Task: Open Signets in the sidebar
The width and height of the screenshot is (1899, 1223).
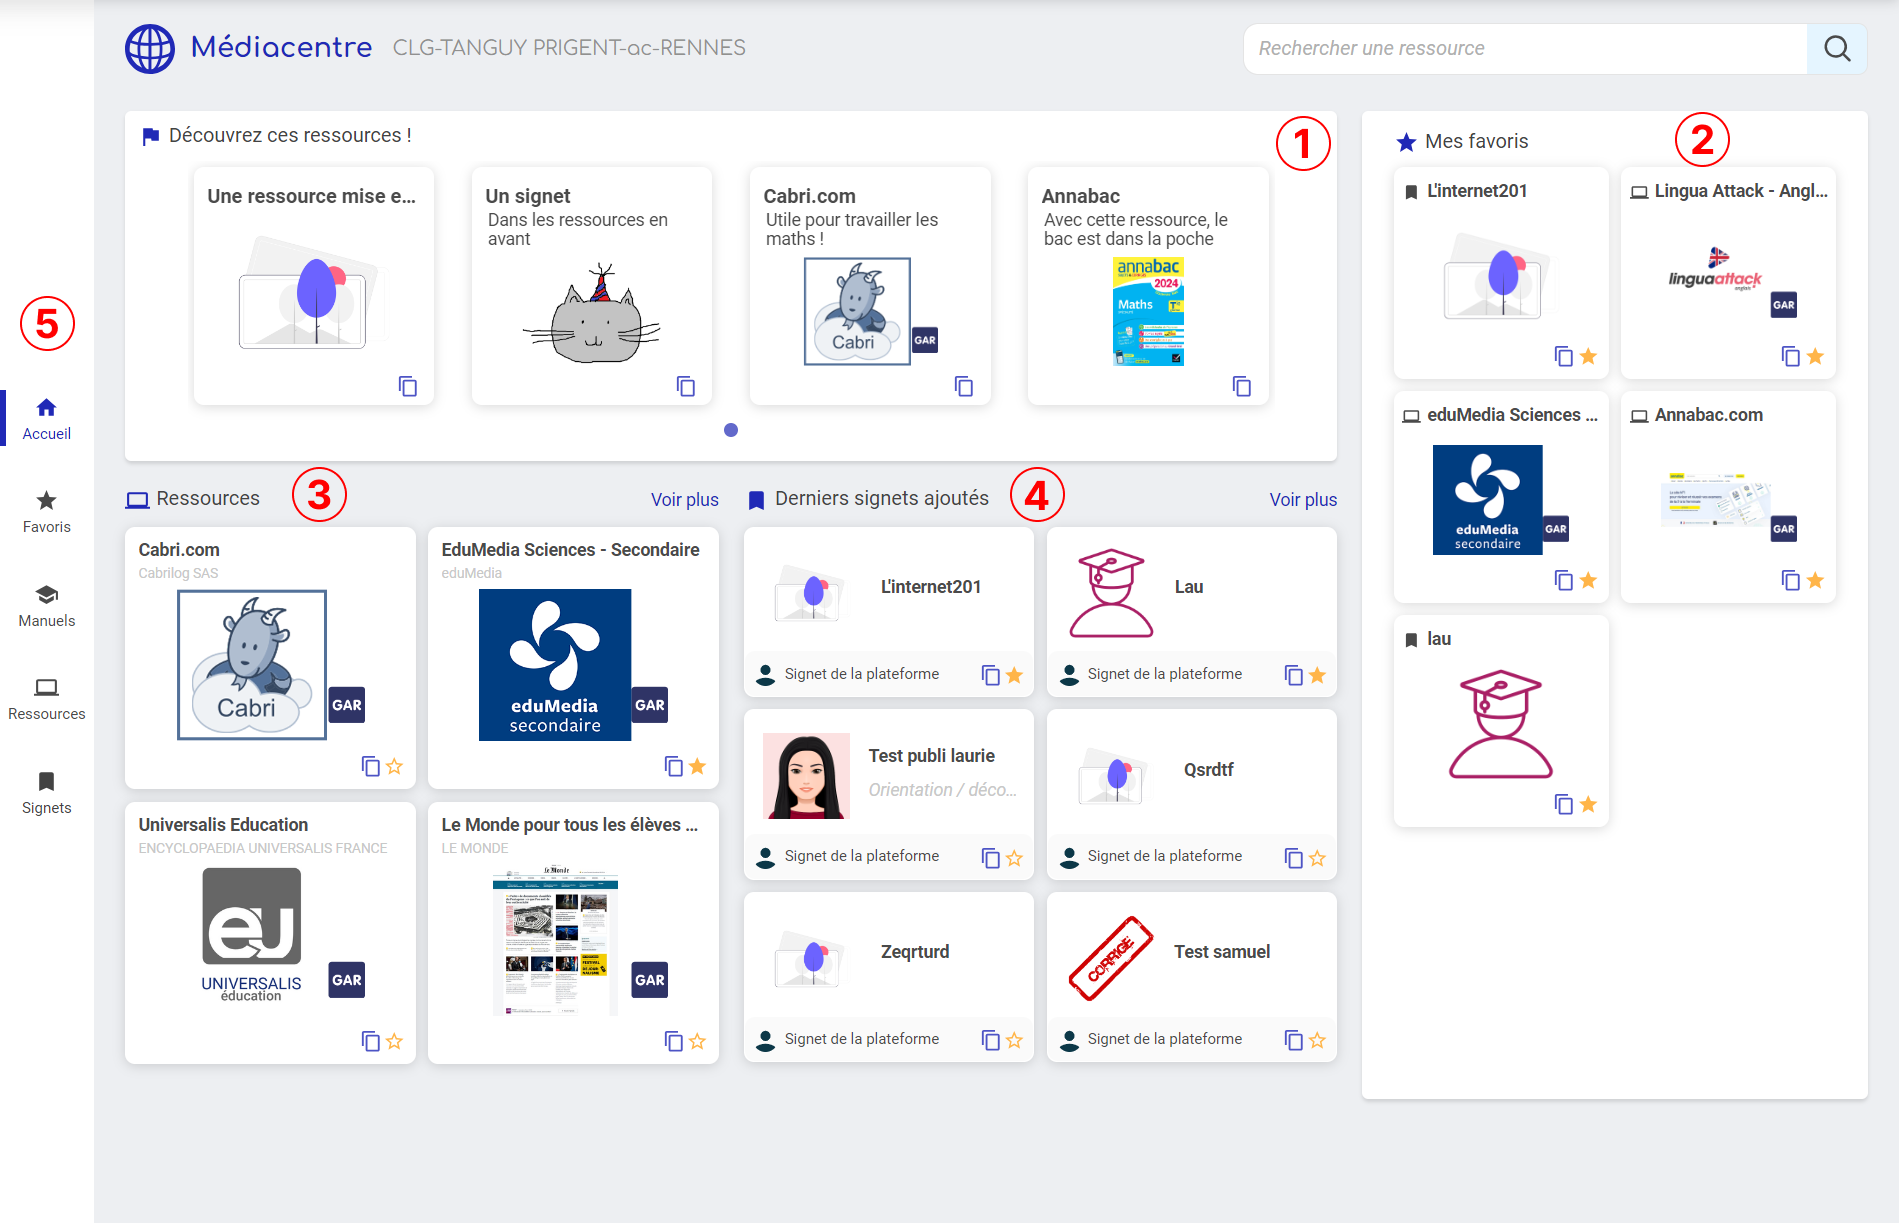Action: (x=46, y=793)
